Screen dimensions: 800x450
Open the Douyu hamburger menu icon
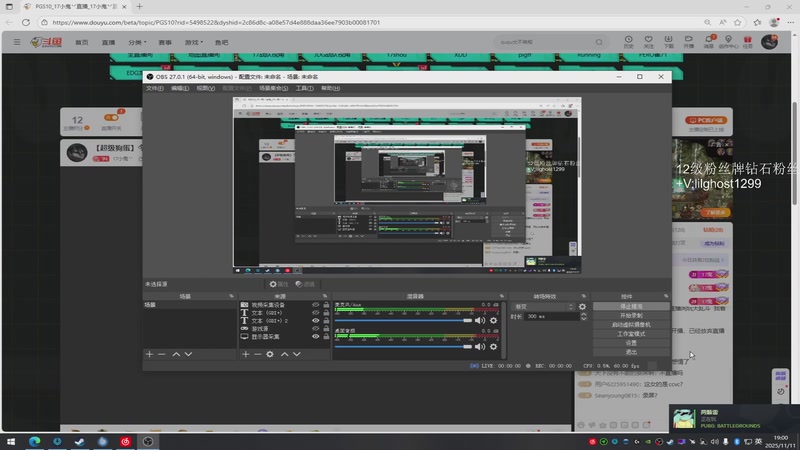click(x=17, y=42)
